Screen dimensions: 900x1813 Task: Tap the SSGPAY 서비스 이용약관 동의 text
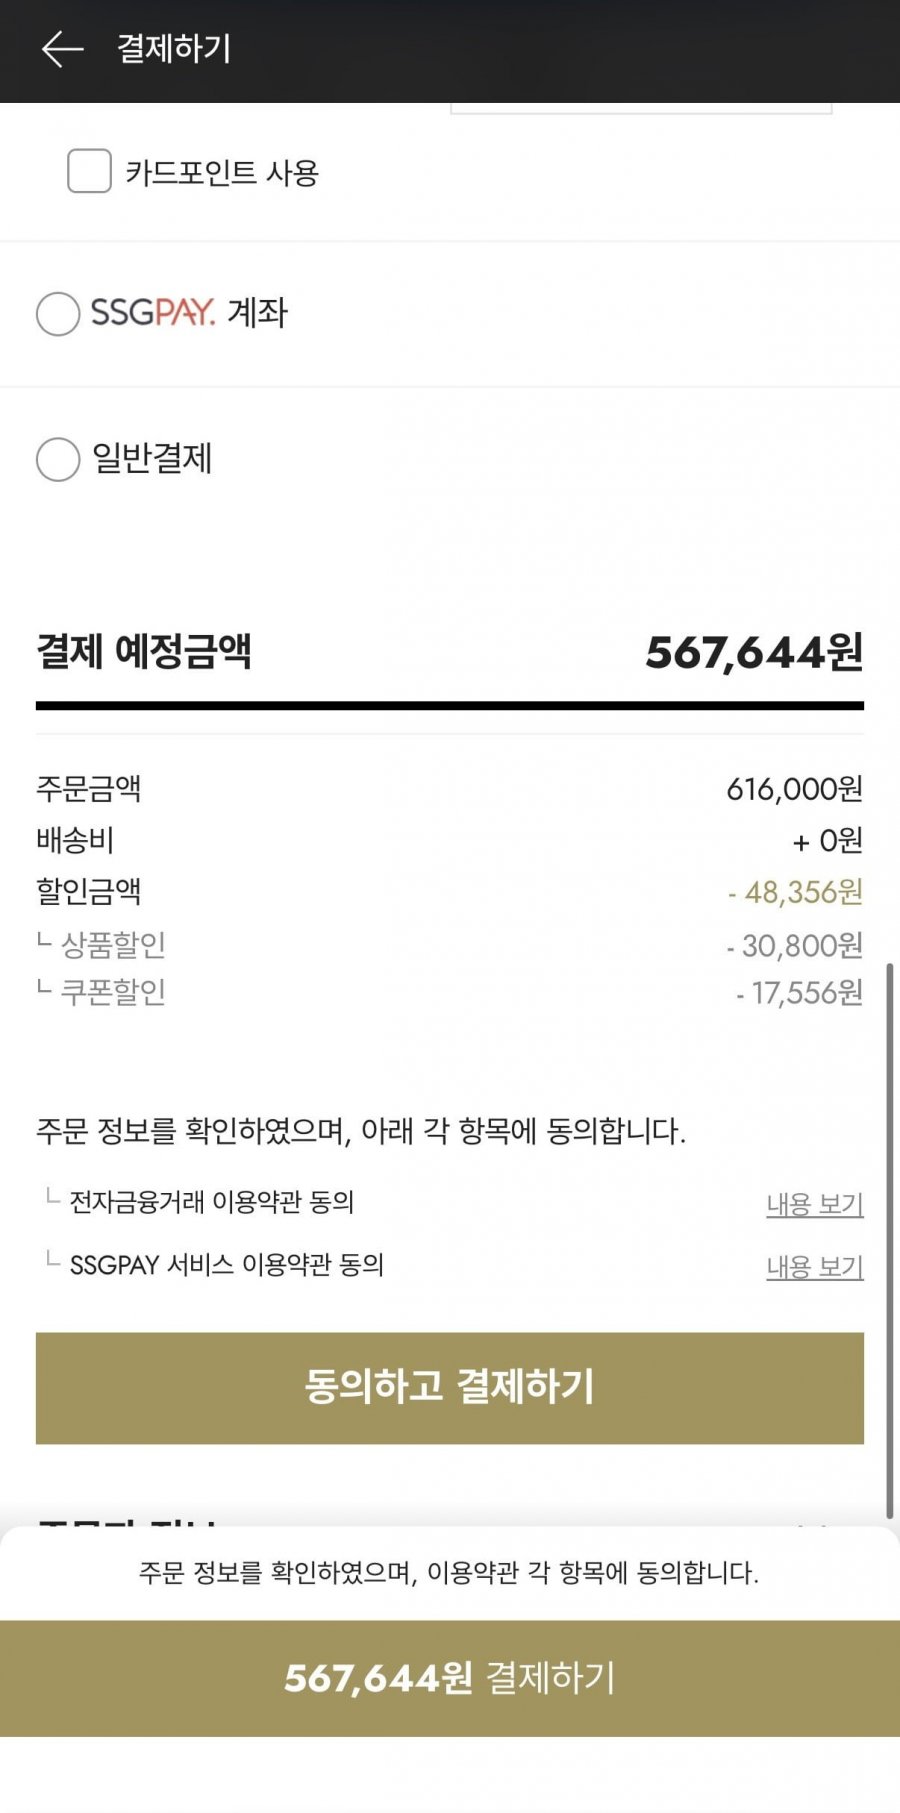tap(227, 1265)
